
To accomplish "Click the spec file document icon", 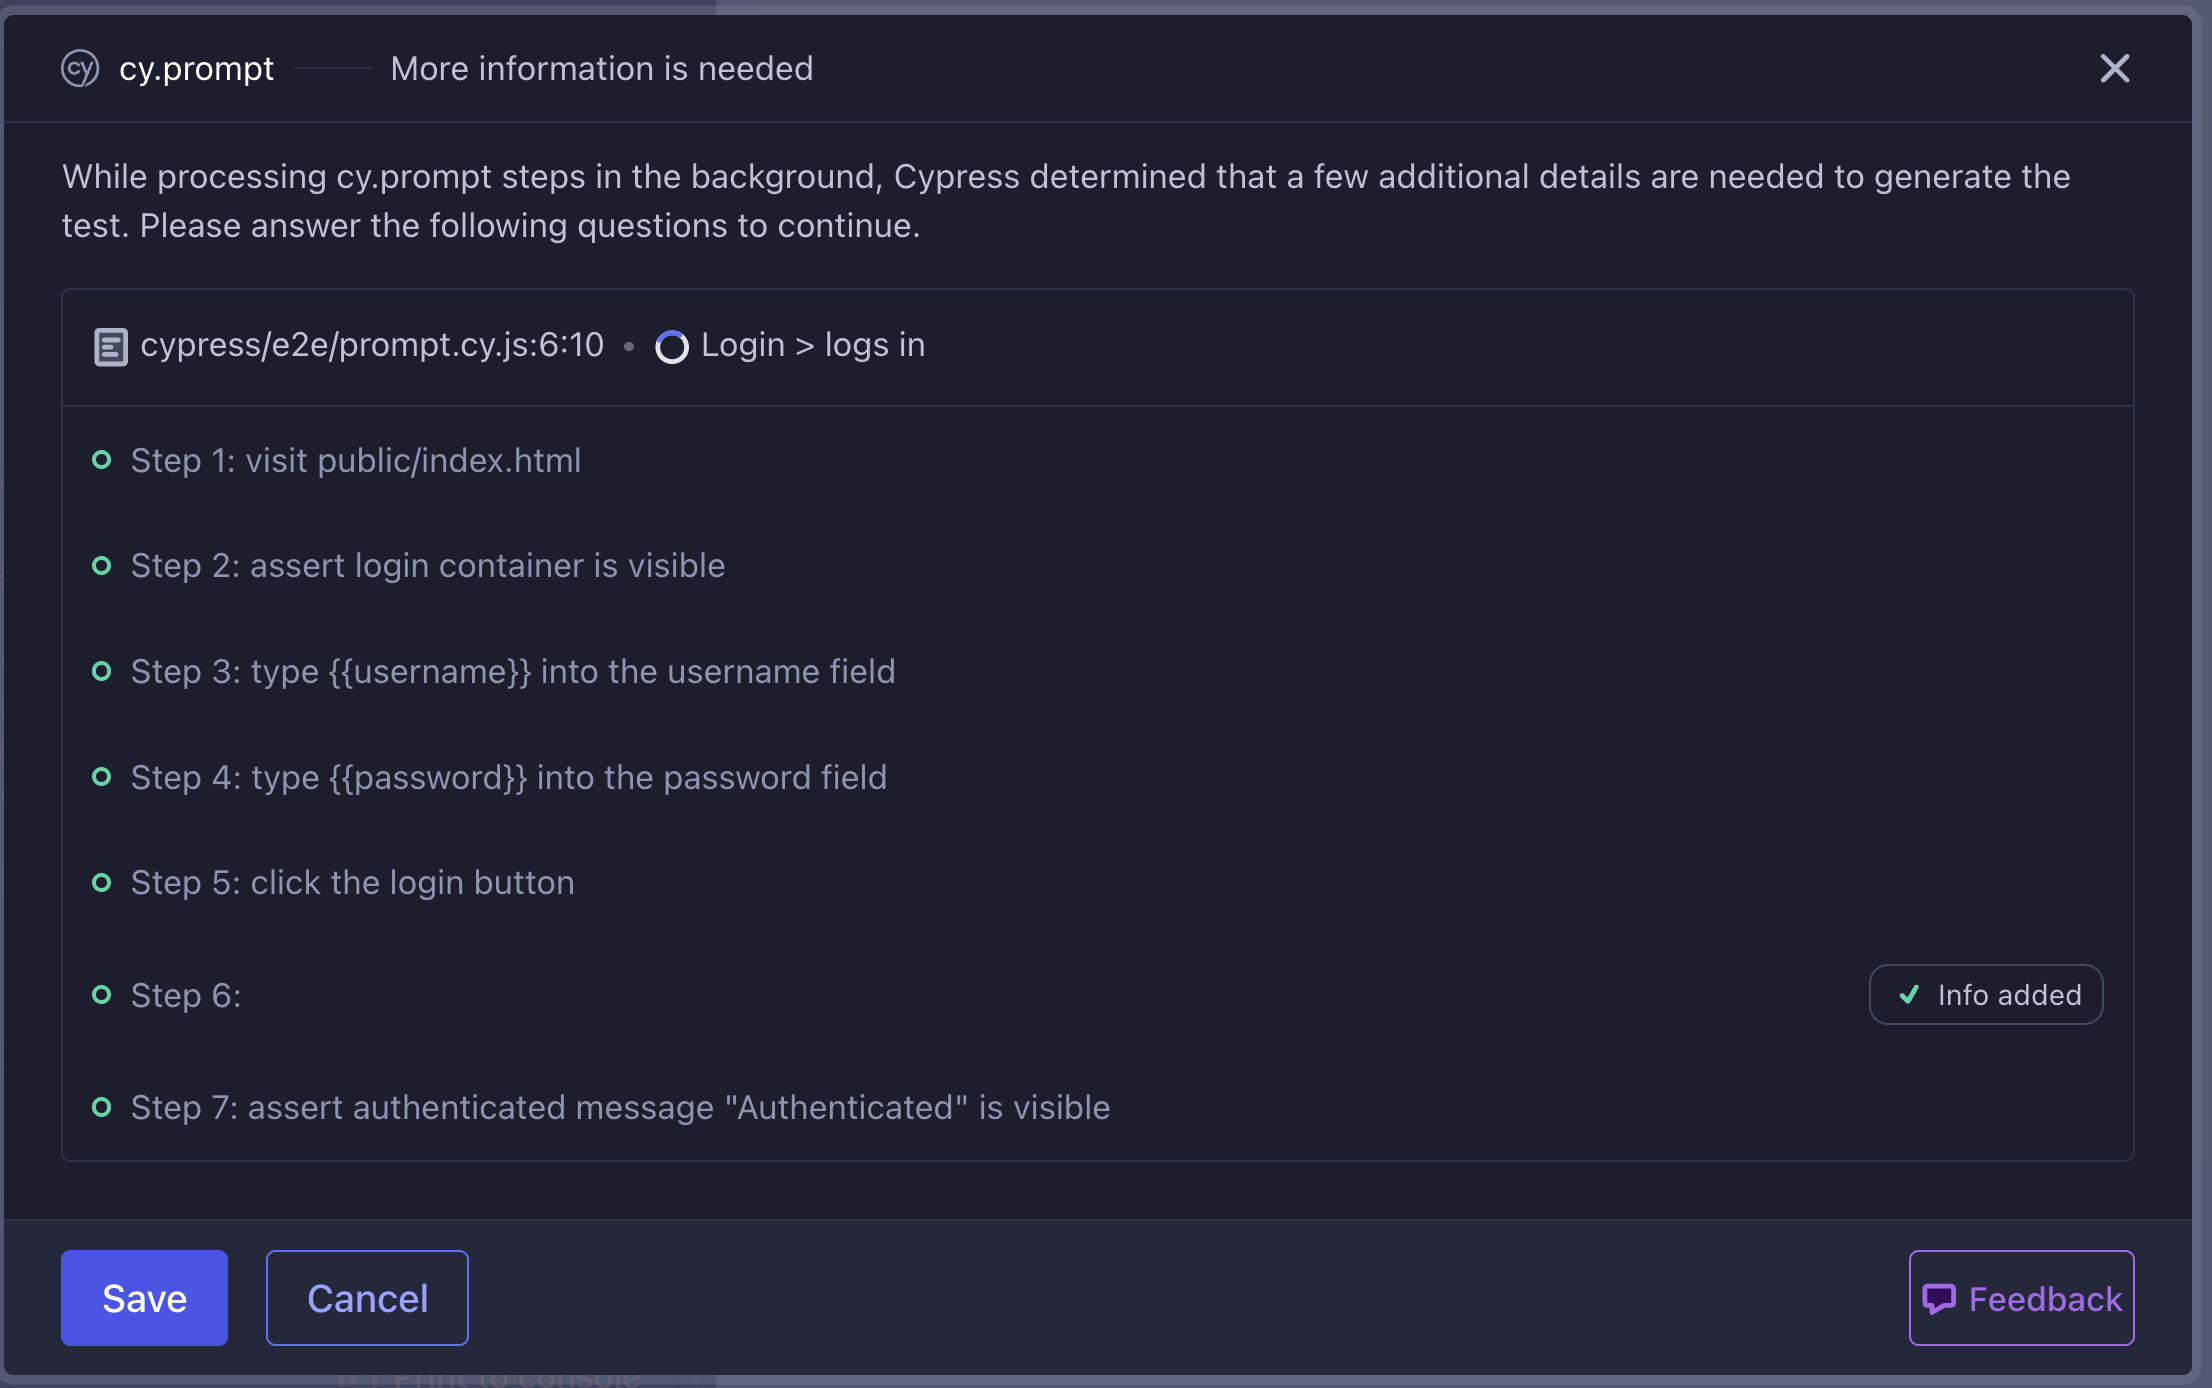I will pos(110,347).
